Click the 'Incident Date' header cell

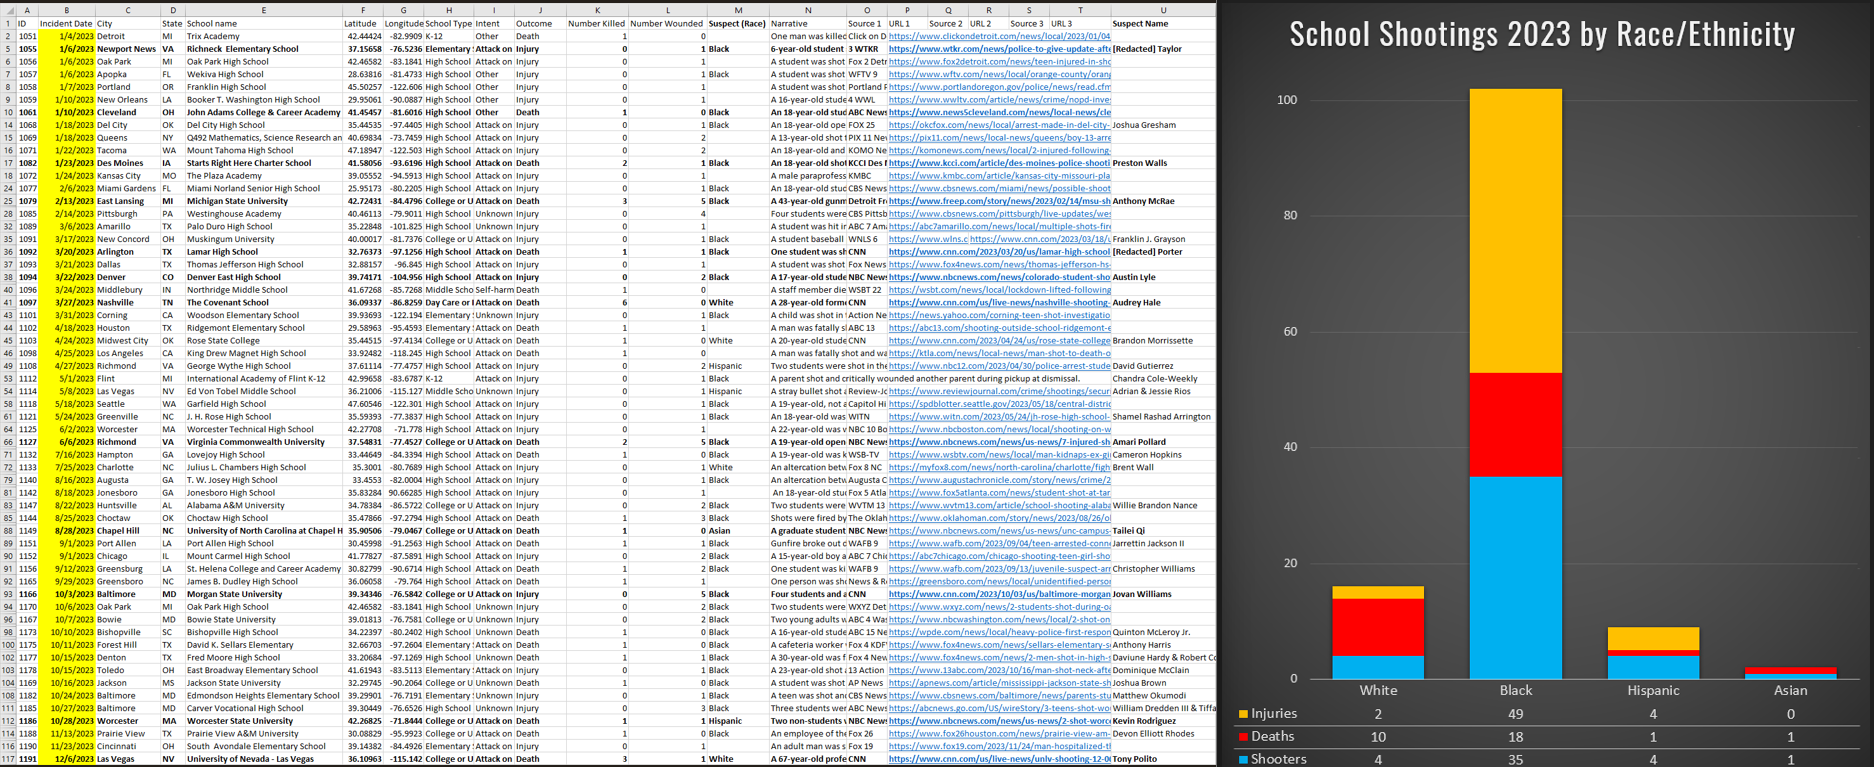66,23
